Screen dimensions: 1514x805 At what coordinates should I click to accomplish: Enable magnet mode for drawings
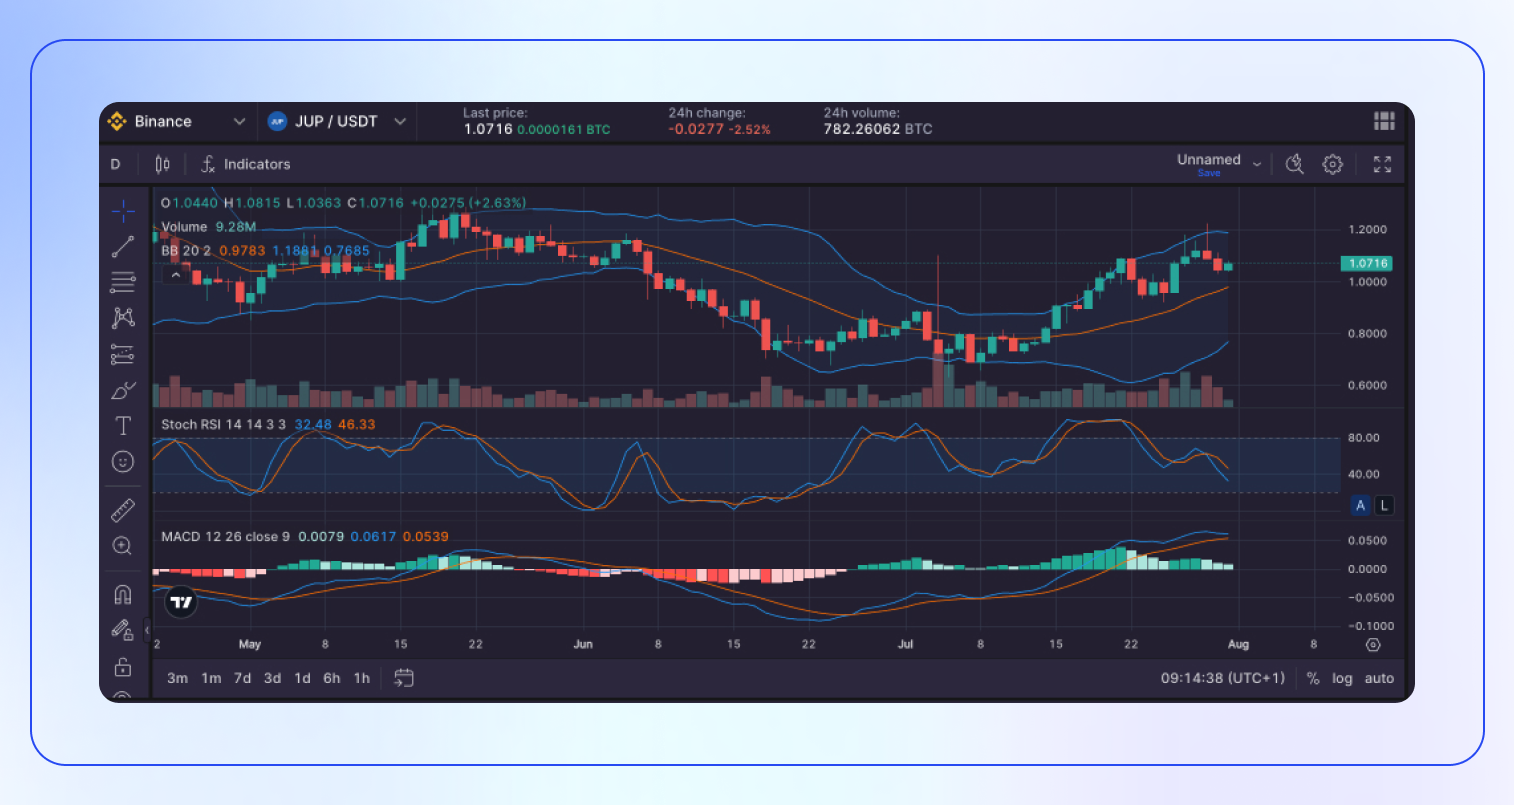(123, 594)
